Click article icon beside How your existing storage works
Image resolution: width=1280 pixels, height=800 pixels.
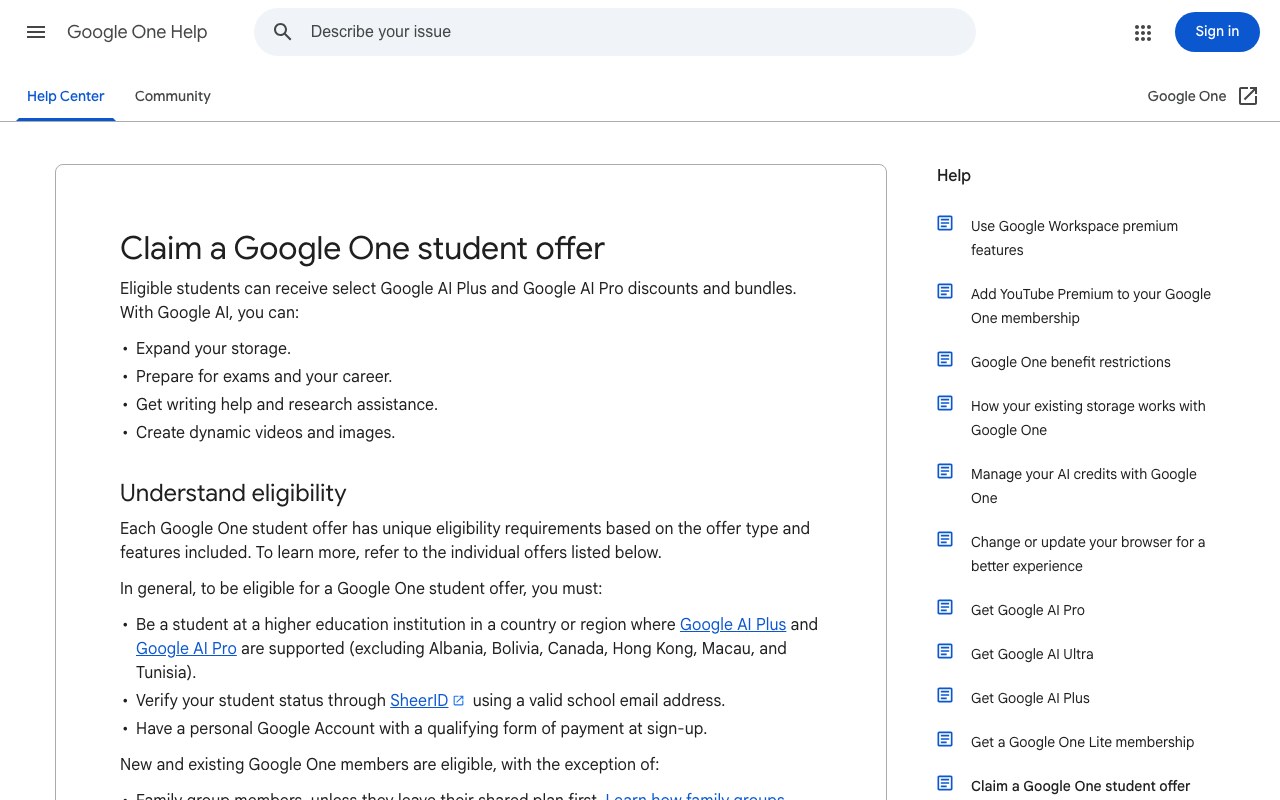coord(945,403)
